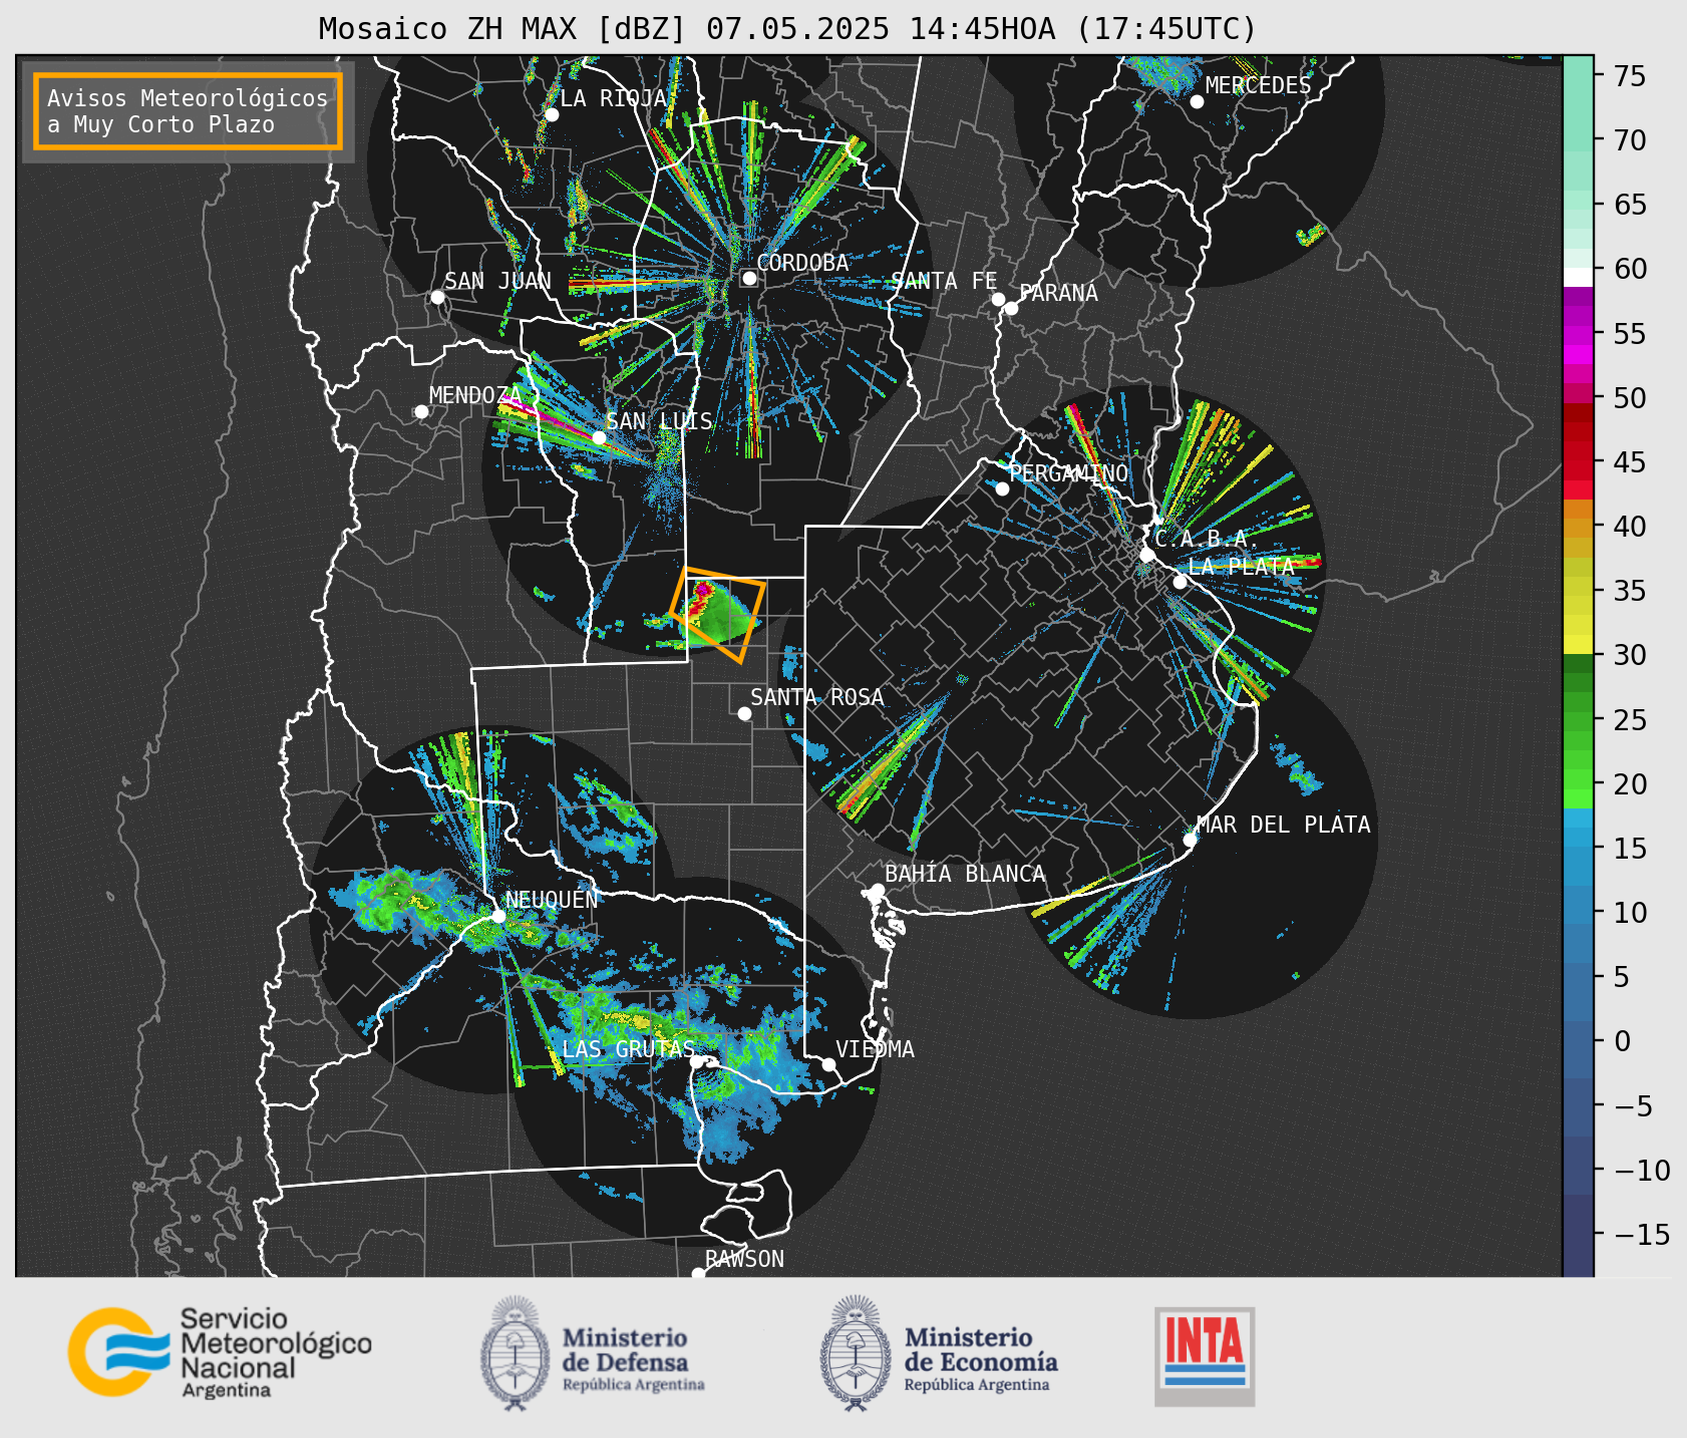Click the PERGAMINO city marker dot
The image size is (1687, 1438).
(x=1002, y=489)
